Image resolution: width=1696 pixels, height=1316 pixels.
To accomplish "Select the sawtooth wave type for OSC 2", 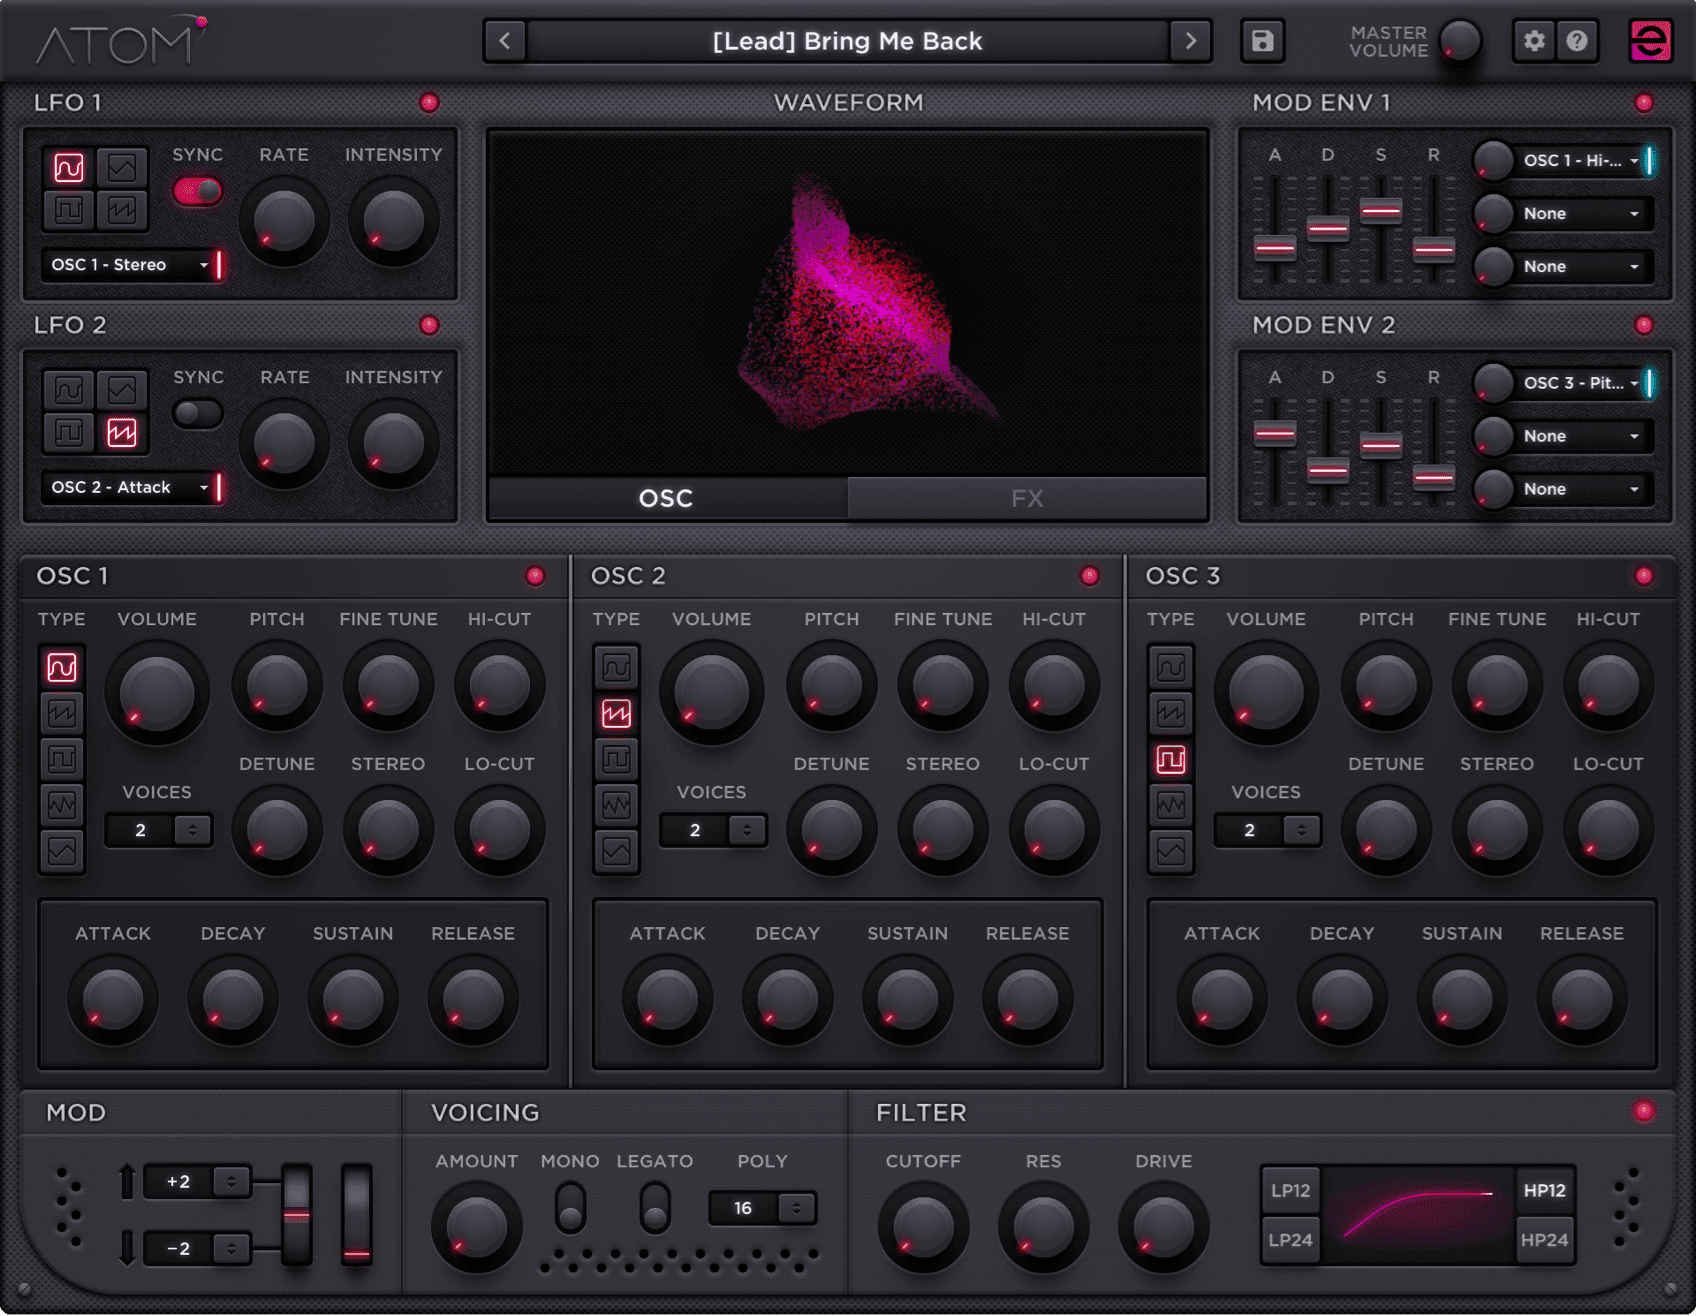I will tap(616, 712).
